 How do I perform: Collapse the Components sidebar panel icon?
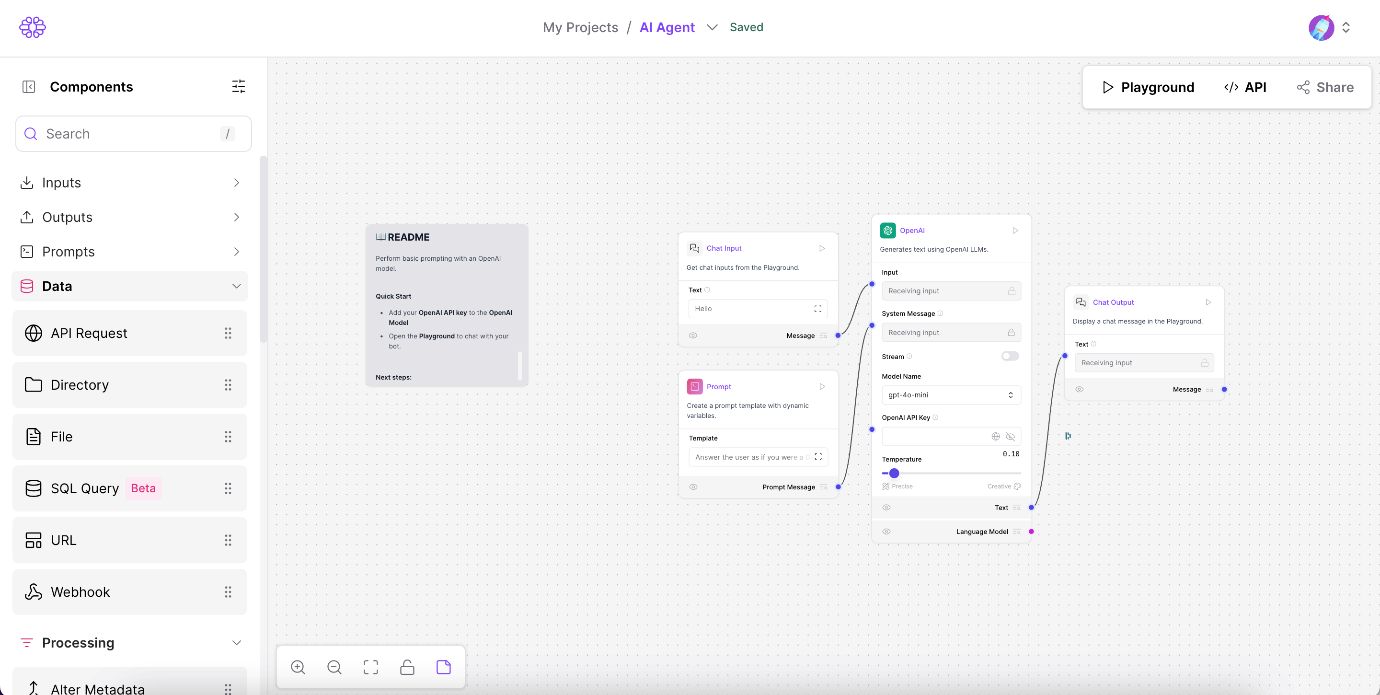(x=29, y=86)
